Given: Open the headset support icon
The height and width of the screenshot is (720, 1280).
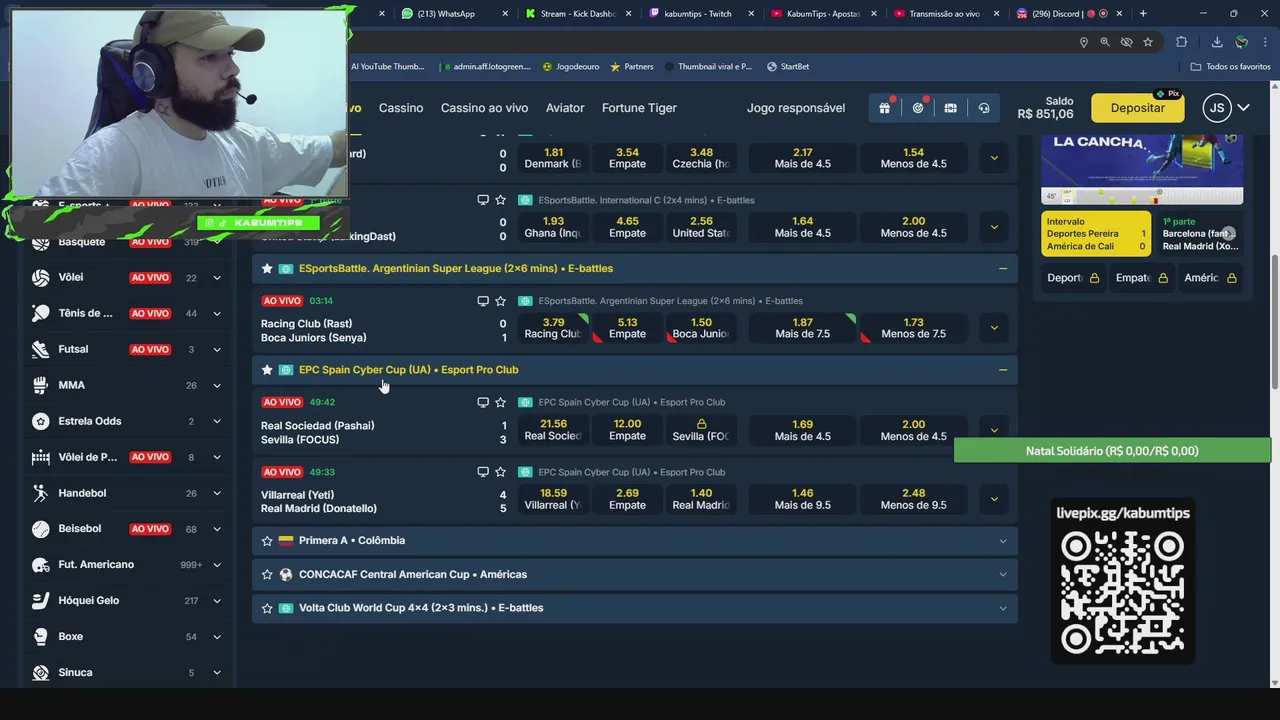Looking at the screenshot, I should point(984,108).
